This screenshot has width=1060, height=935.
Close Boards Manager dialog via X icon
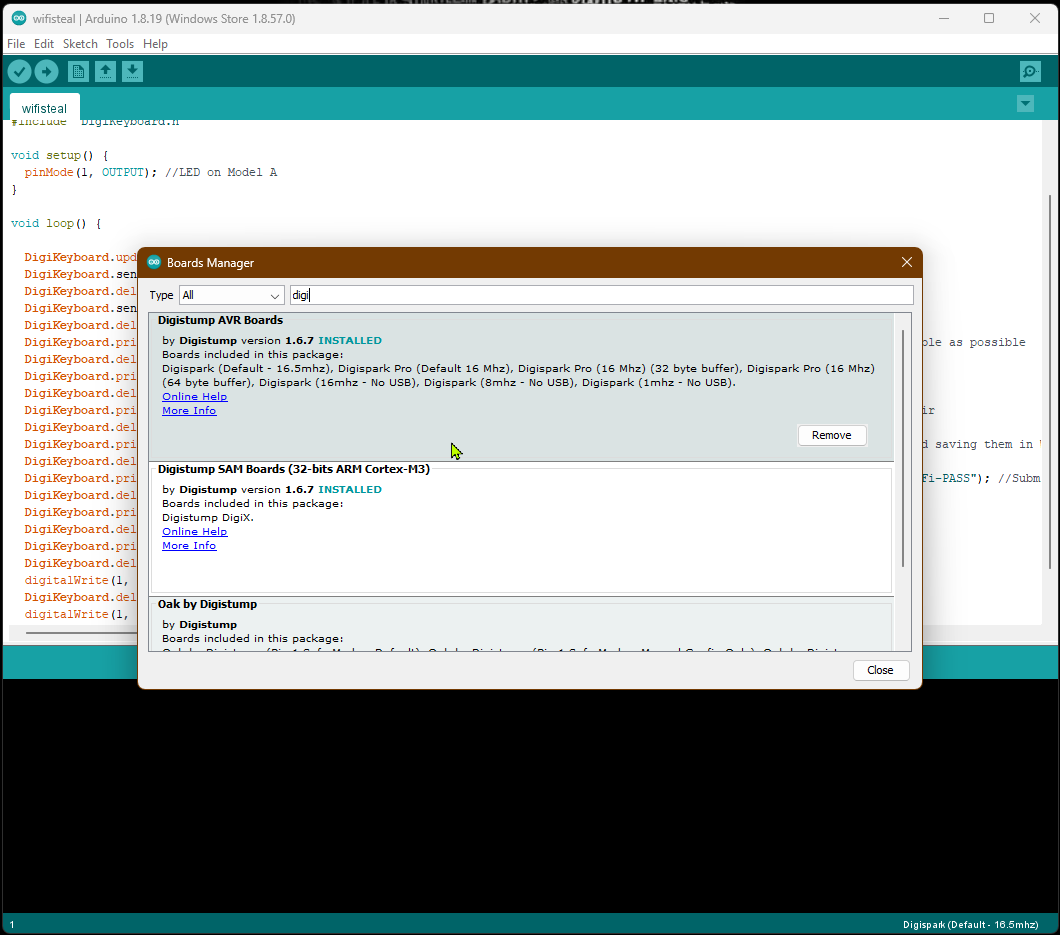click(907, 262)
